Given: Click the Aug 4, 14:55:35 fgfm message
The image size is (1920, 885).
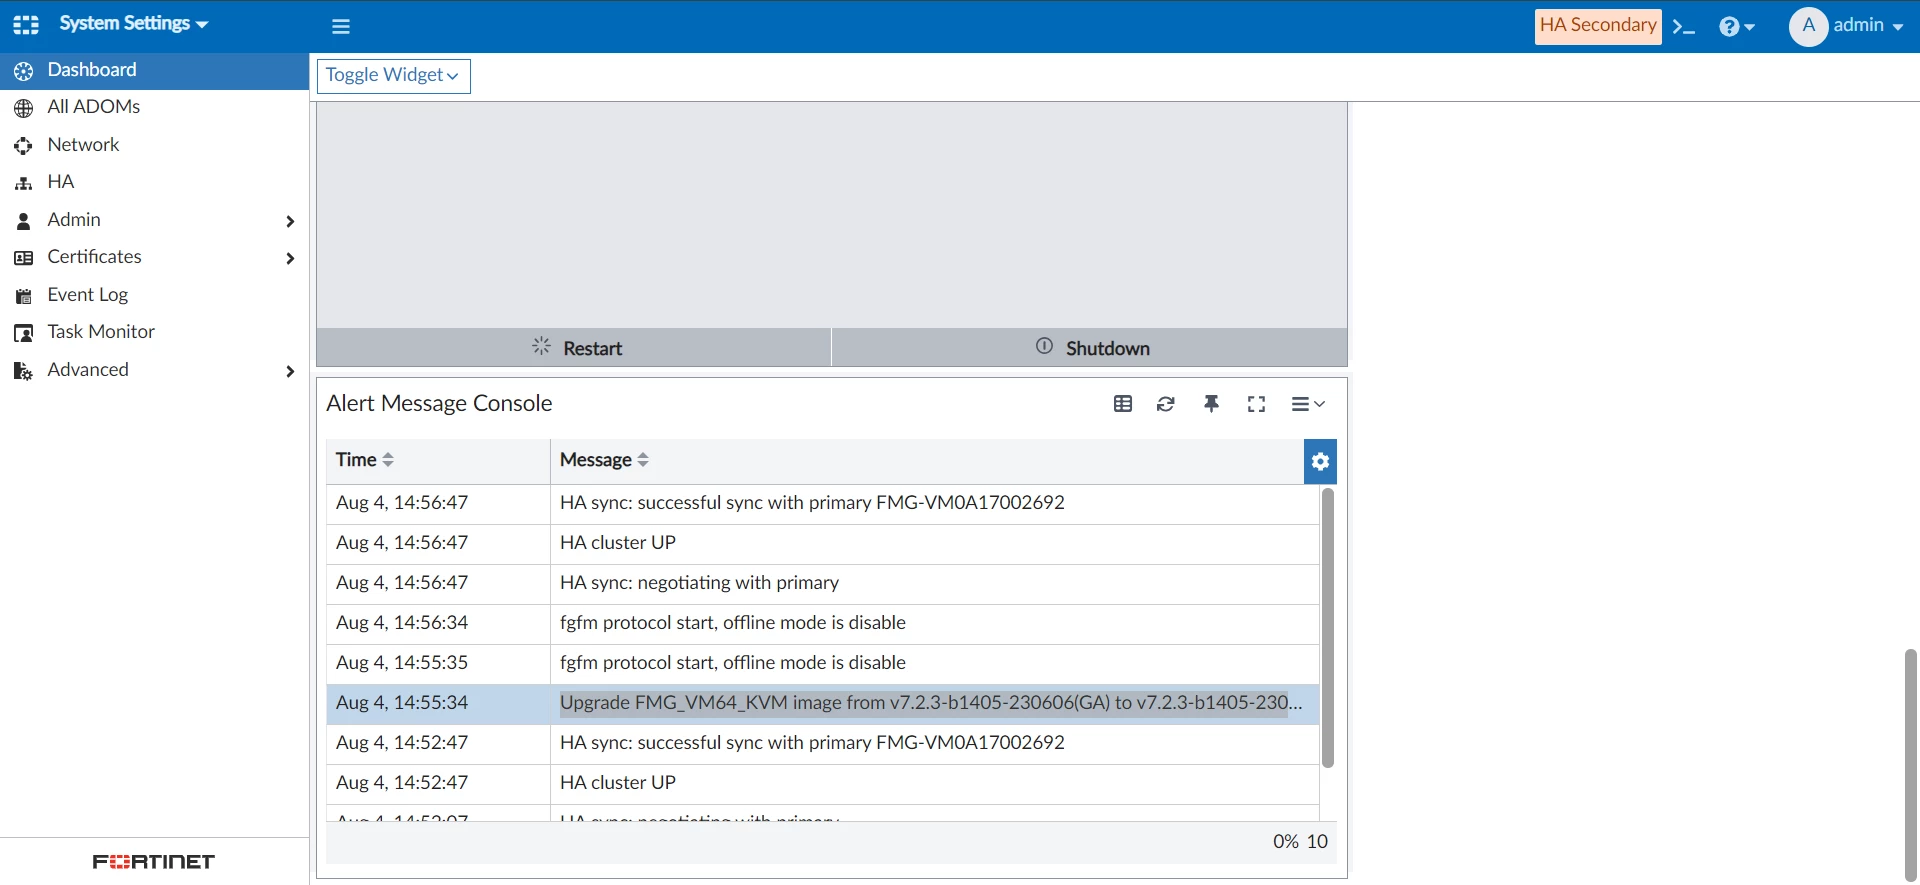Looking at the screenshot, I should pos(733,663).
